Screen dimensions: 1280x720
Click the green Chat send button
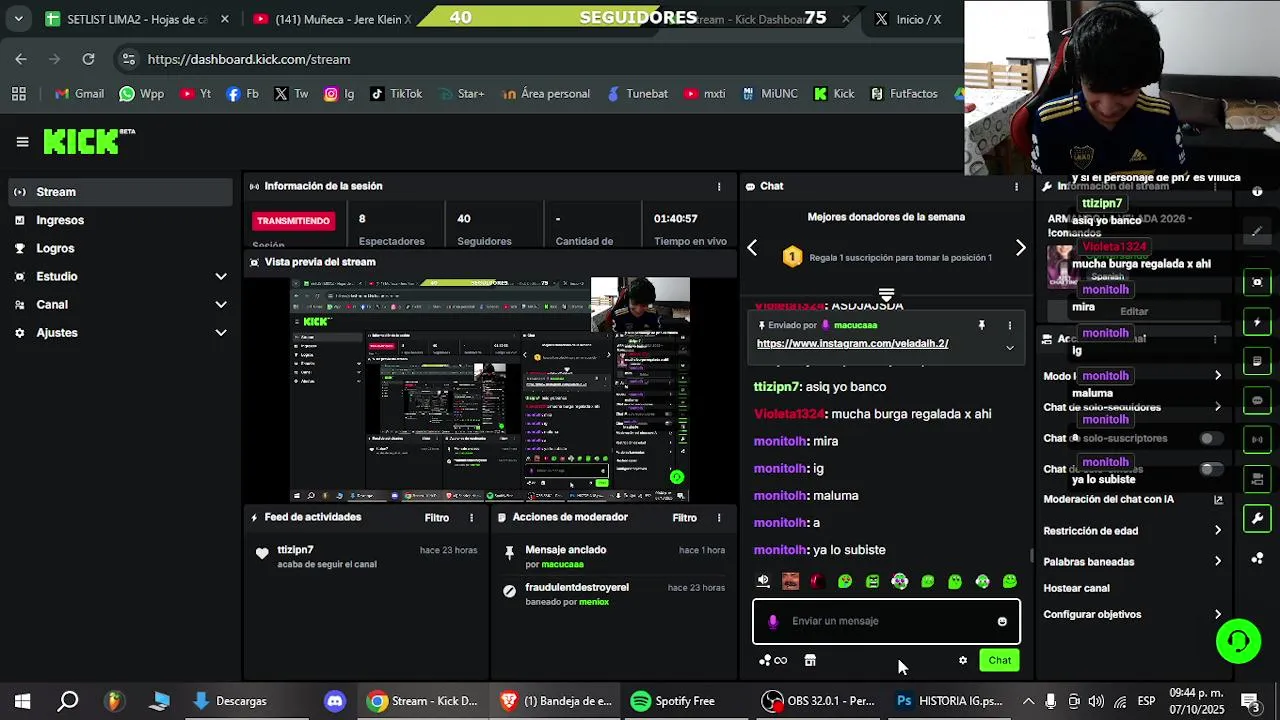click(999, 660)
